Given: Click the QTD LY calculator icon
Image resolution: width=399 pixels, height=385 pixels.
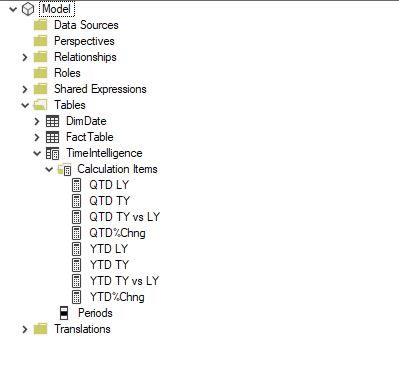Looking at the screenshot, I should point(76,185).
